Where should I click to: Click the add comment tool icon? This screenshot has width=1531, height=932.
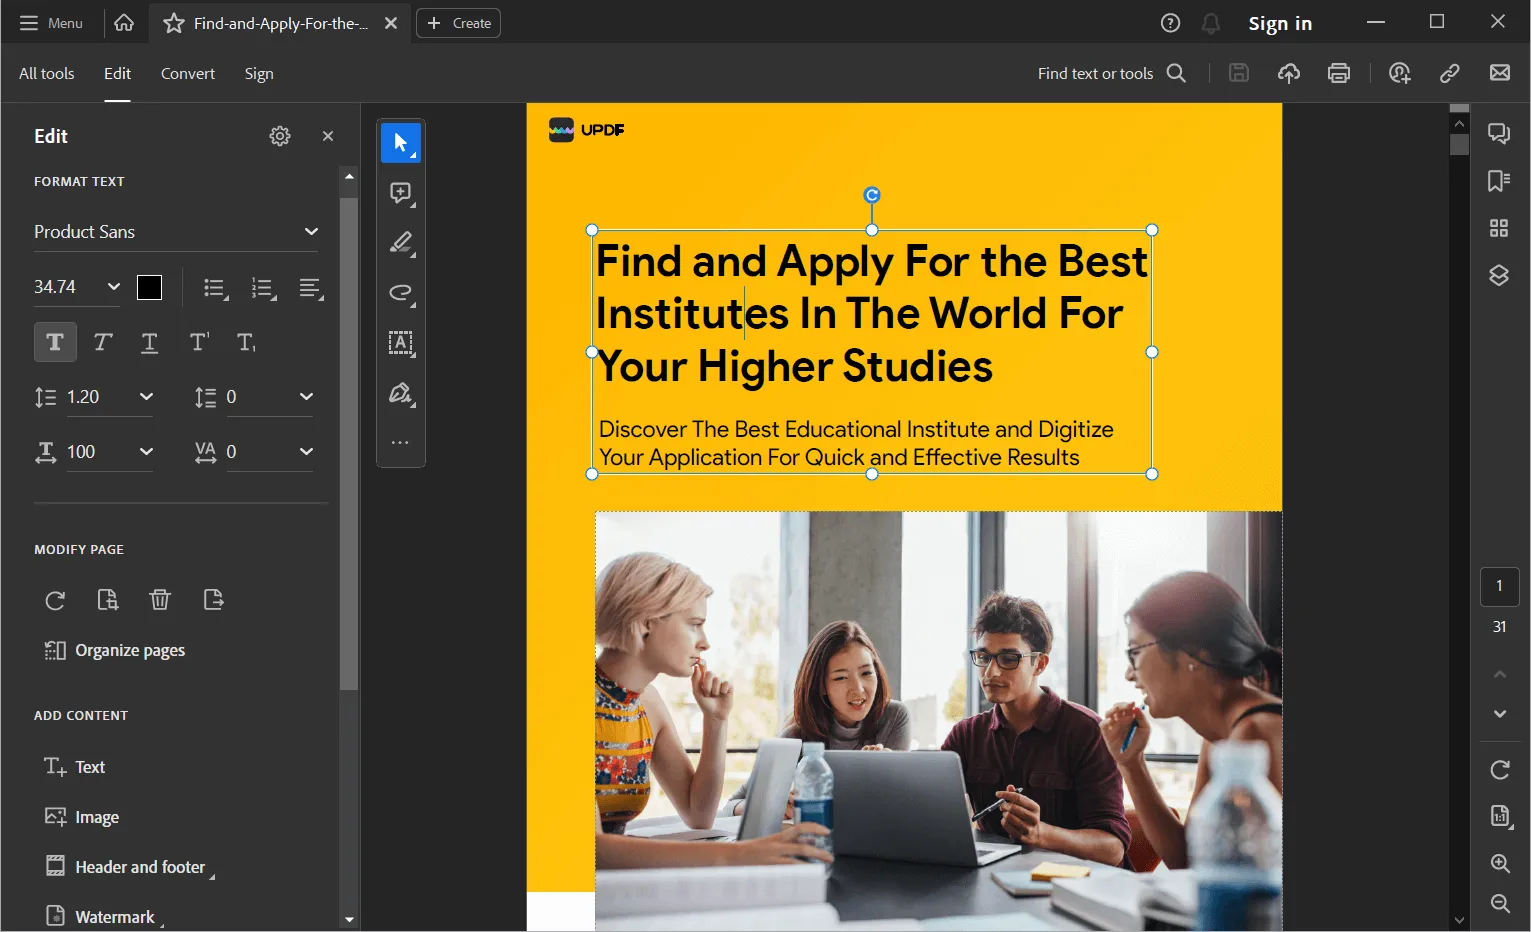400,193
